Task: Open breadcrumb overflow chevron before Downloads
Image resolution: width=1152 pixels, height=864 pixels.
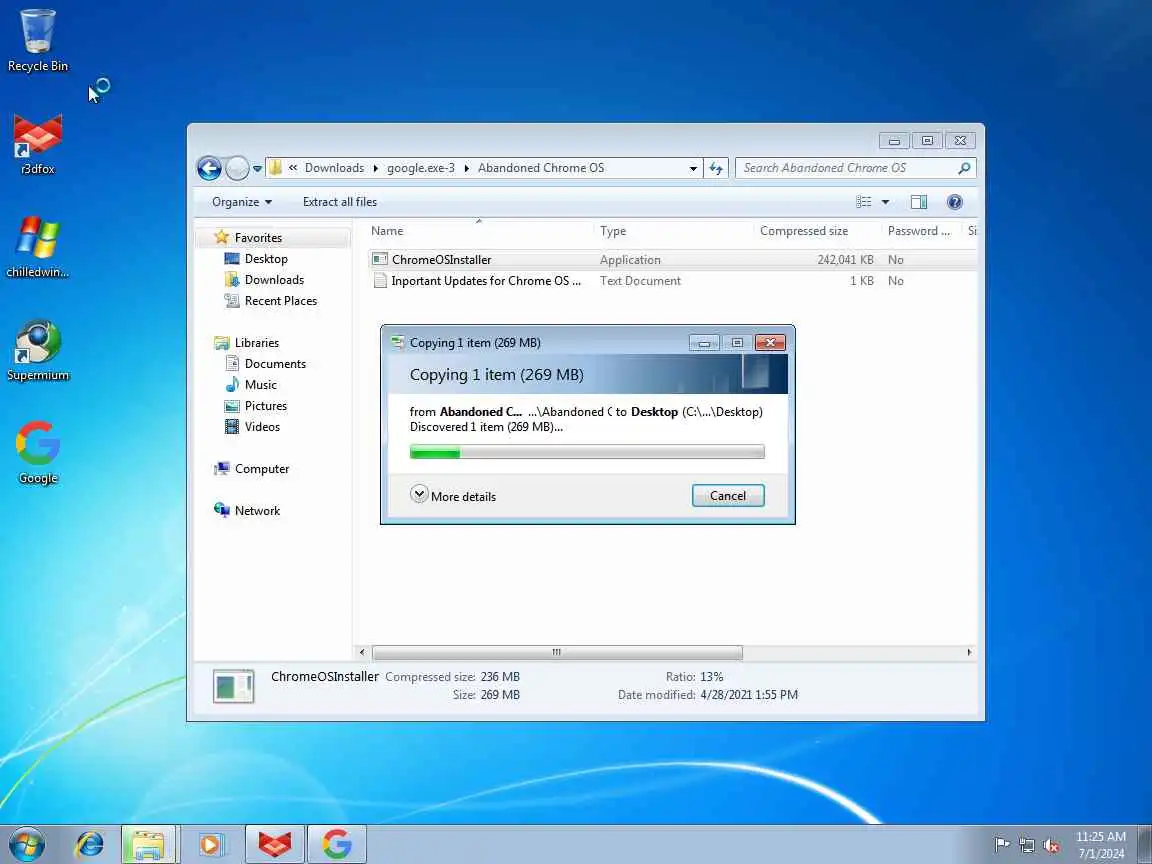Action: pos(292,168)
